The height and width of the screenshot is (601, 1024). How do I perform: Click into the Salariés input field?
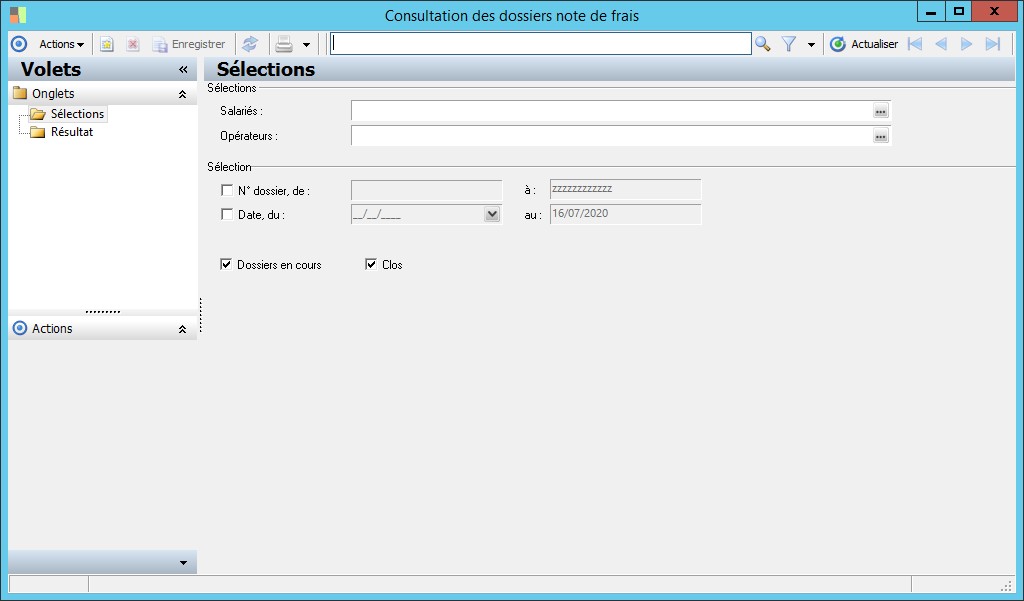tap(611, 110)
